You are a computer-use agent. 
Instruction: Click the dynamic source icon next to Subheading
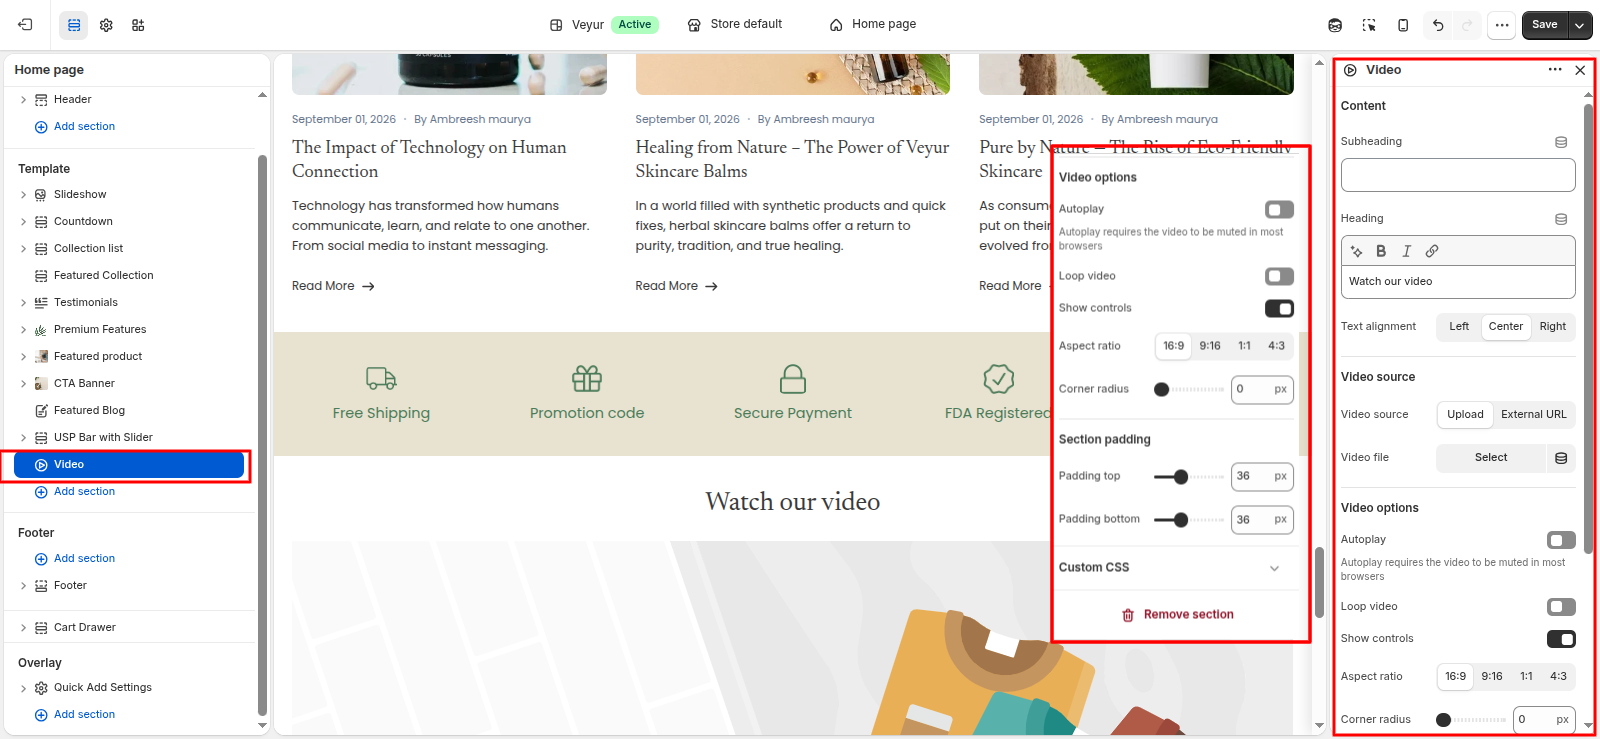tap(1561, 142)
